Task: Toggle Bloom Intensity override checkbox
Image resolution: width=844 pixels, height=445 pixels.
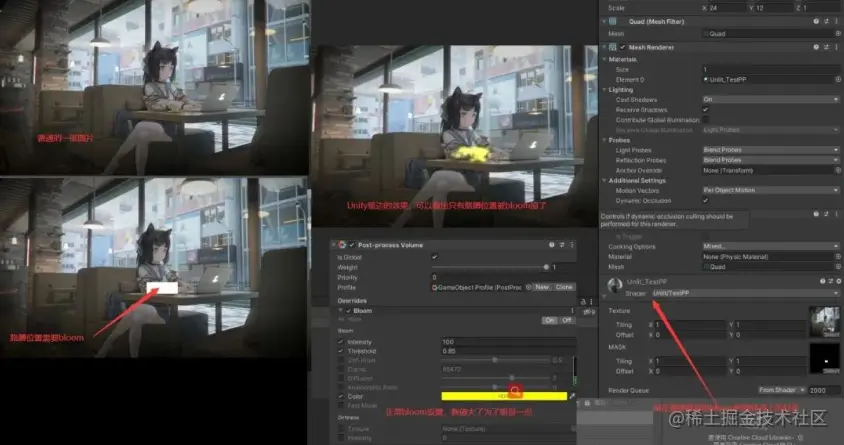Action: click(x=341, y=342)
